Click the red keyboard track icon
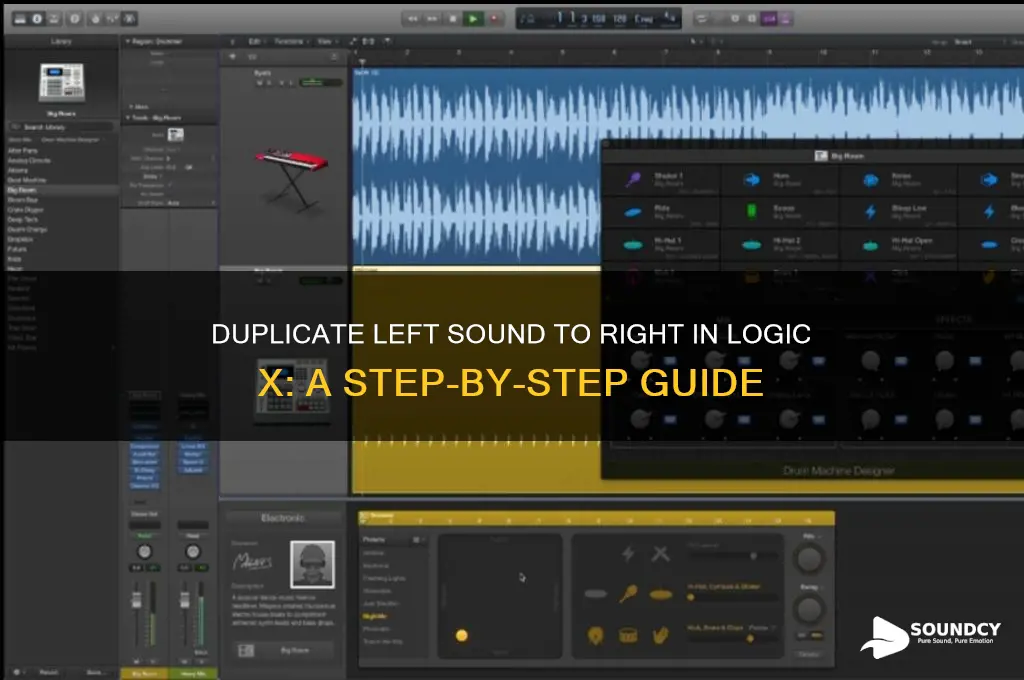This screenshot has height=680, width=1024. click(x=293, y=180)
